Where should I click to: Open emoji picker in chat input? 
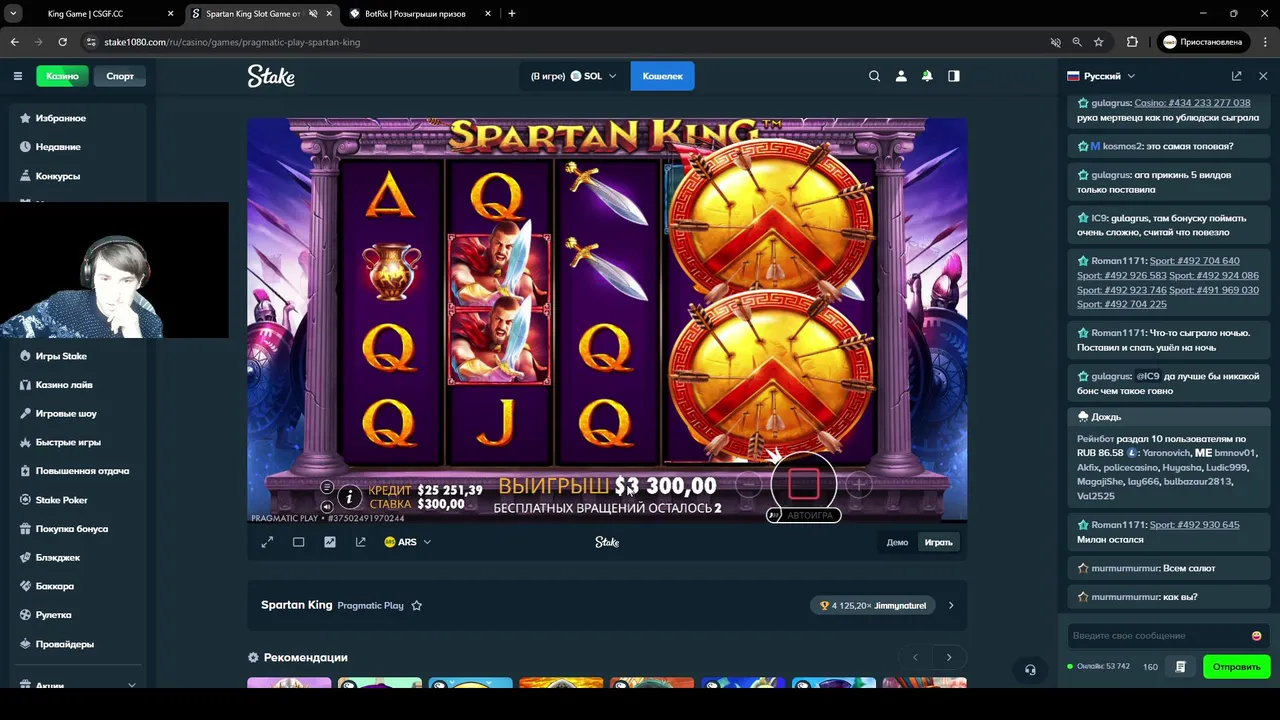click(1257, 636)
